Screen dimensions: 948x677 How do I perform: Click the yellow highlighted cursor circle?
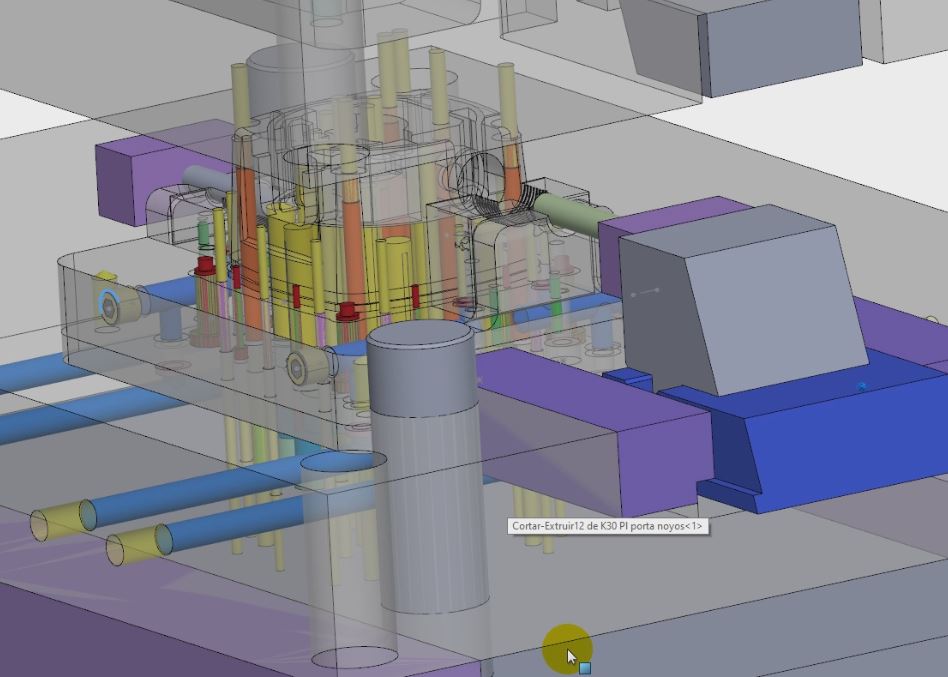pyautogui.click(x=567, y=650)
